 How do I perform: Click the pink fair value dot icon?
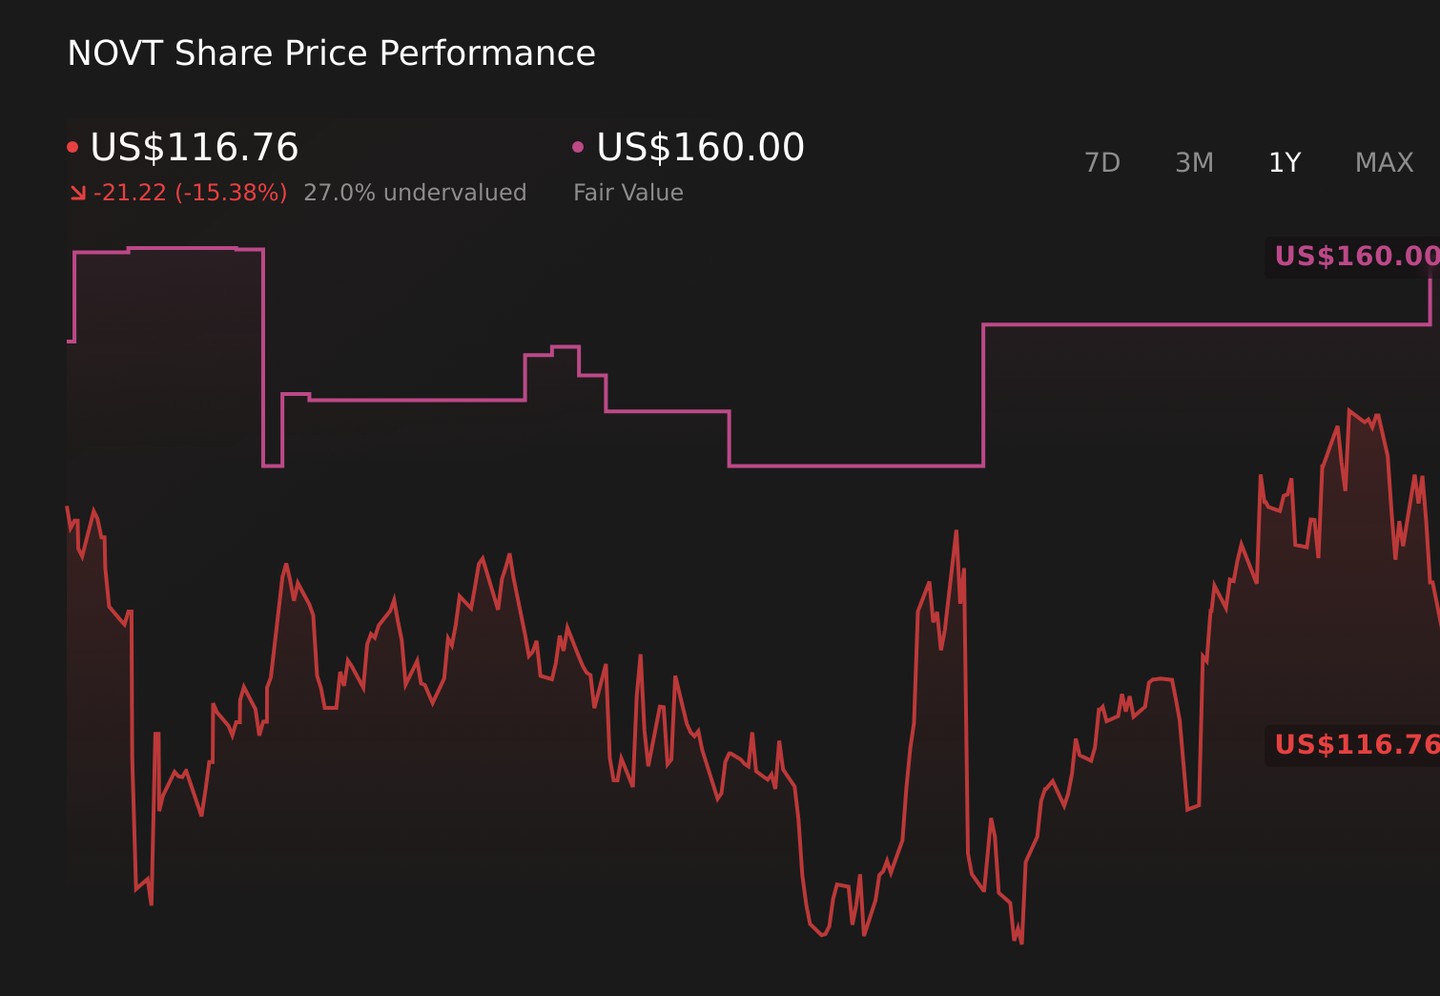click(577, 147)
